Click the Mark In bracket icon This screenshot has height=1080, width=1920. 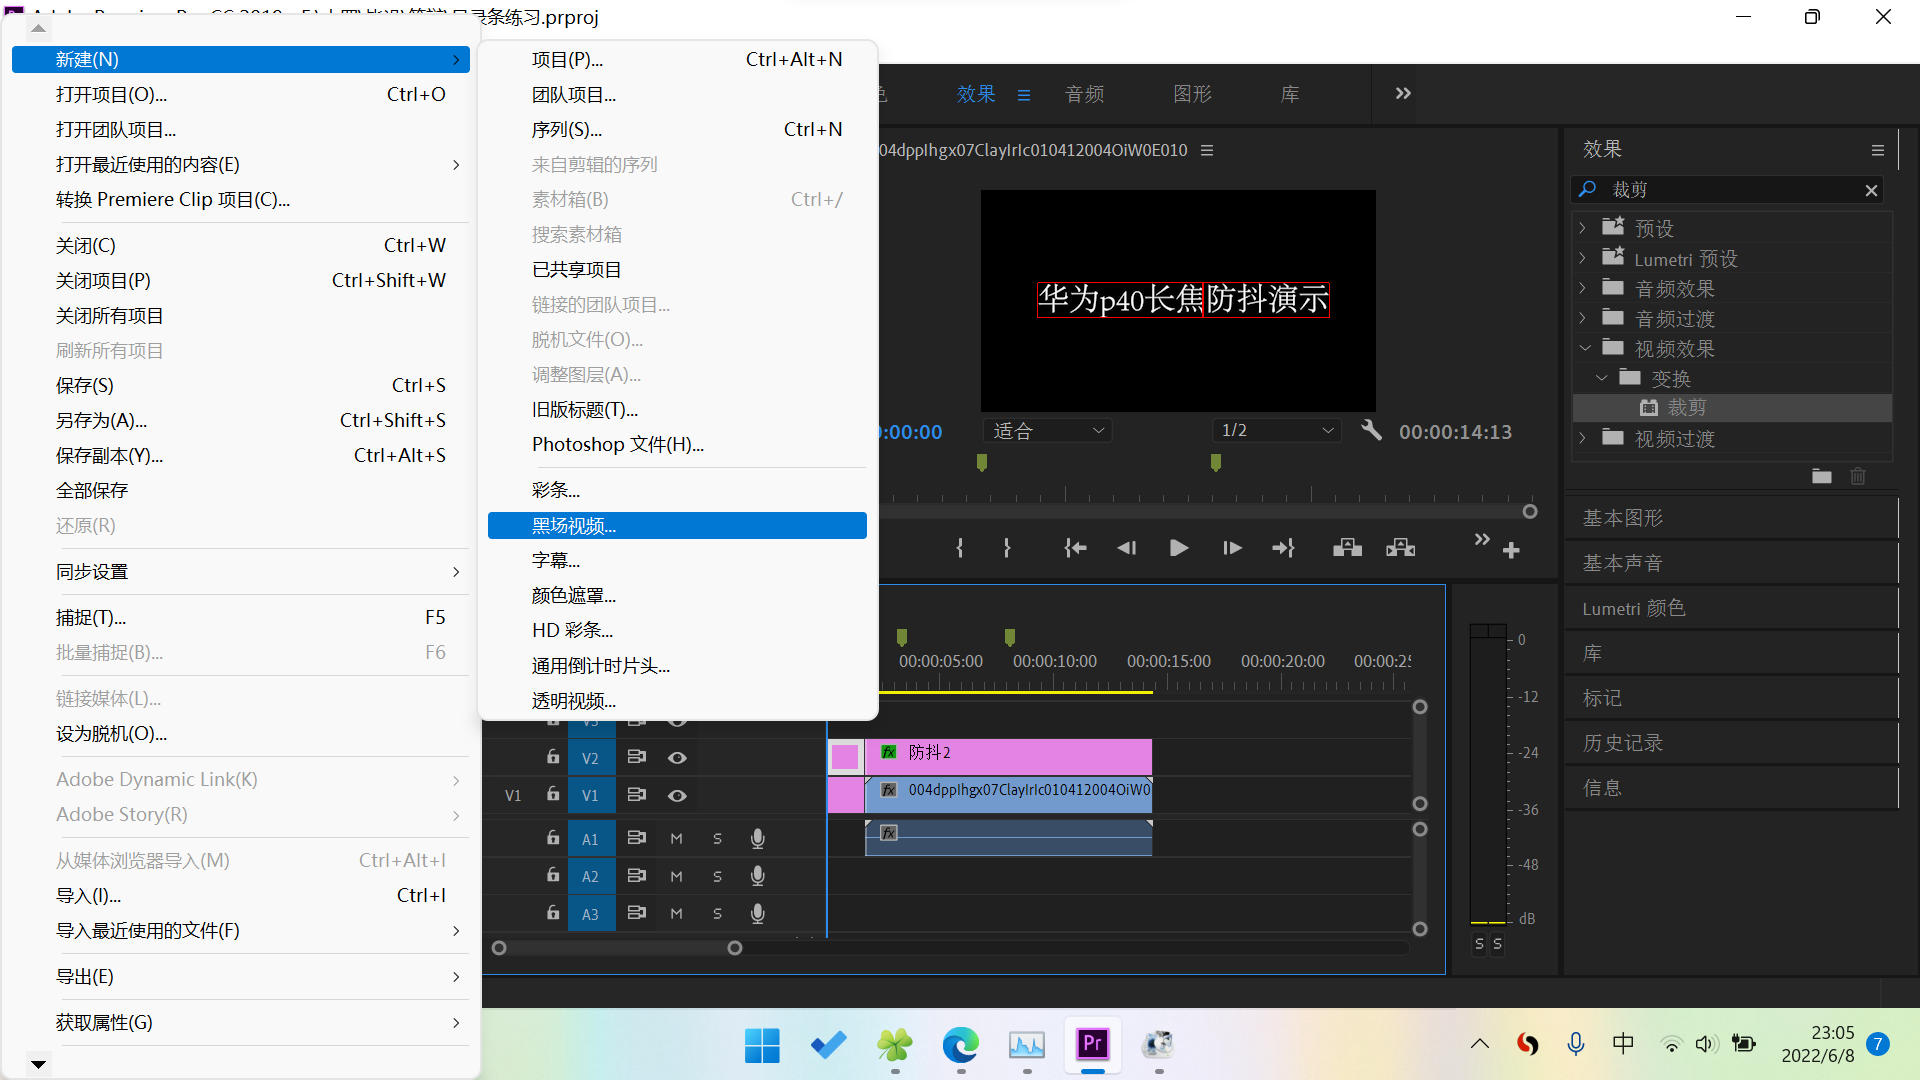pyautogui.click(x=960, y=548)
